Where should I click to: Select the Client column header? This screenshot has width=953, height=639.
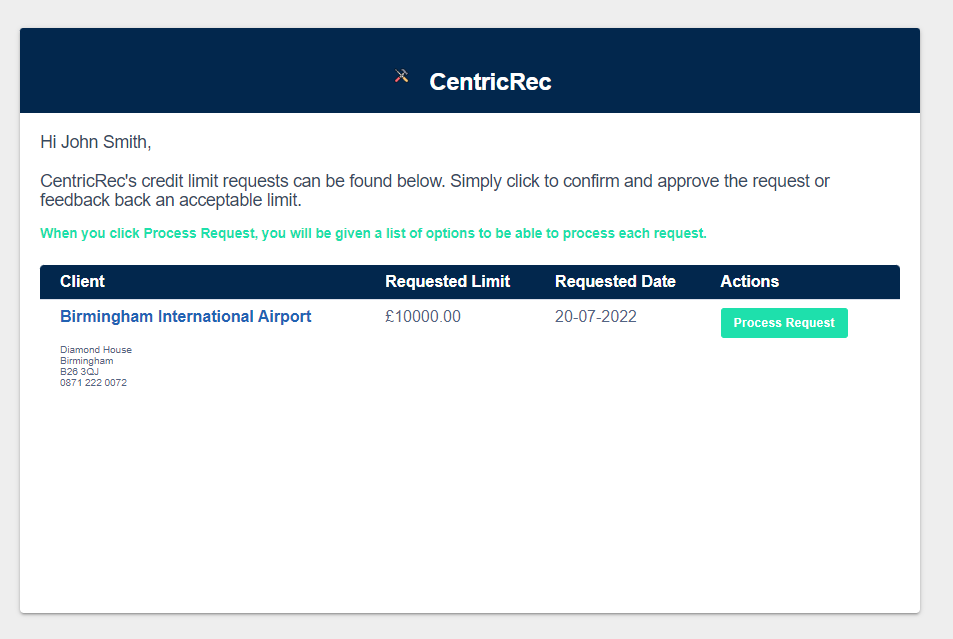coord(82,282)
